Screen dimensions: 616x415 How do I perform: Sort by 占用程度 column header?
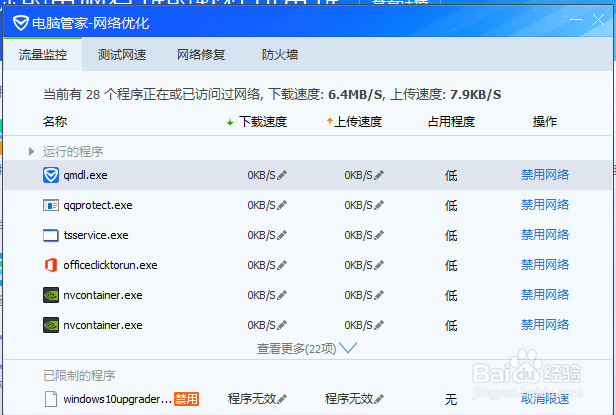click(451, 121)
